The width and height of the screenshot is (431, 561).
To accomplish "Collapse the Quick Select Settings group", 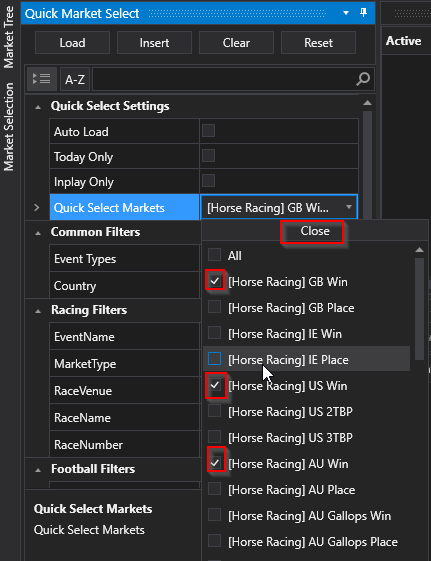I will [38, 107].
